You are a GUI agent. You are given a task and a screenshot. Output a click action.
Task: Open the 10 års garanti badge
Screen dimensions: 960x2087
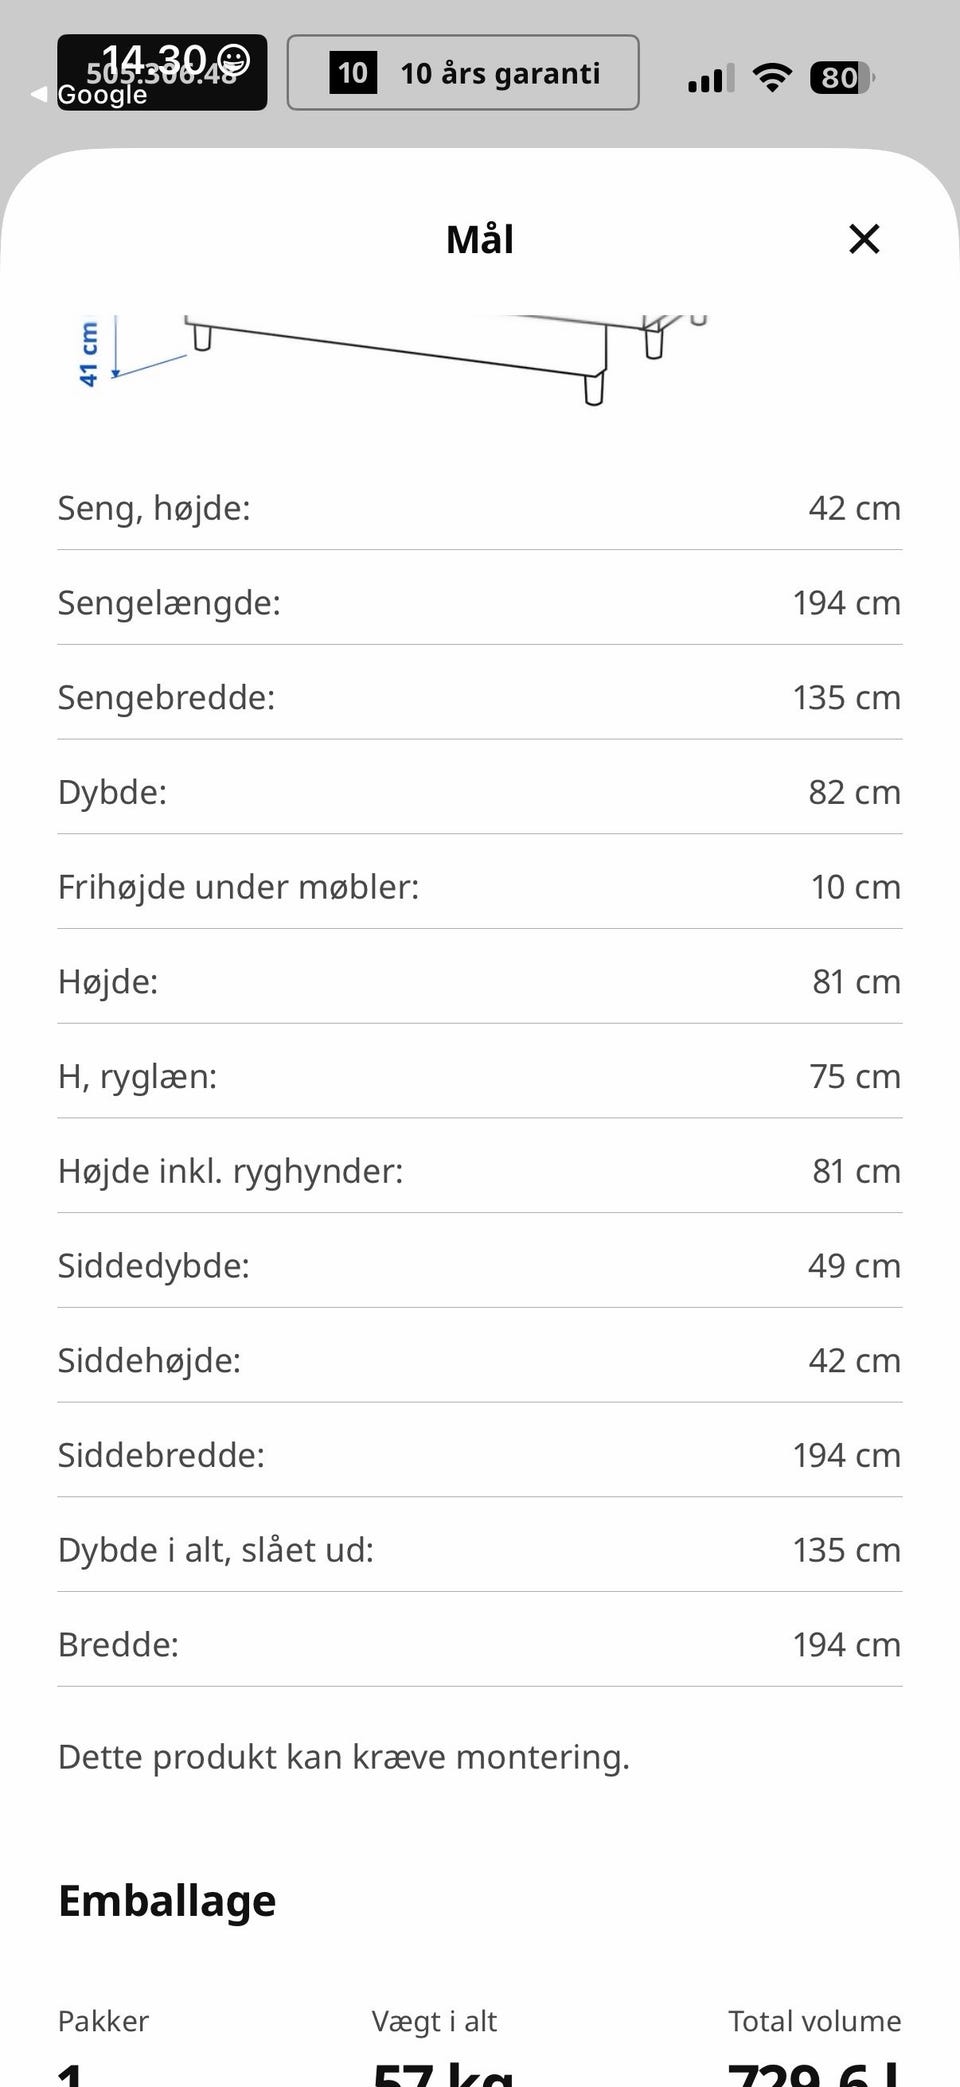click(x=463, y=73)
